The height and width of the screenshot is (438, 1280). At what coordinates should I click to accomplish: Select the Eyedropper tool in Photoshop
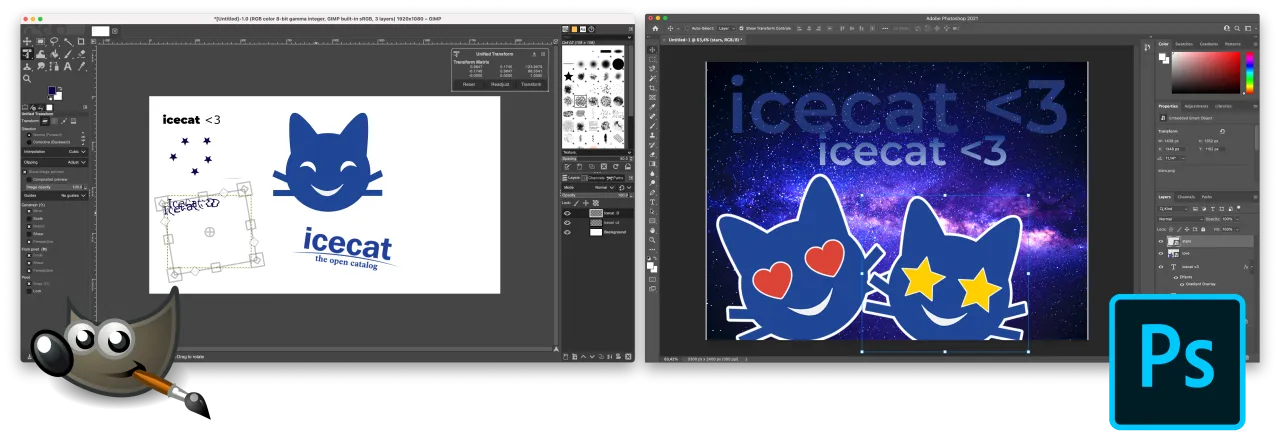click(652, 107)
